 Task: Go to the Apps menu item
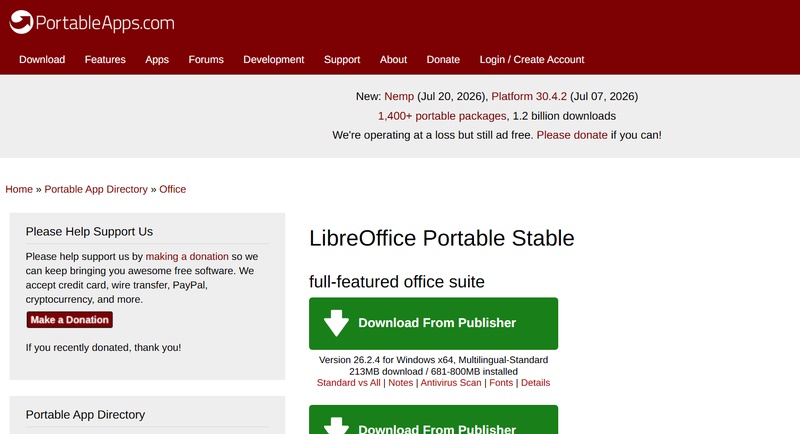[157, 60]
